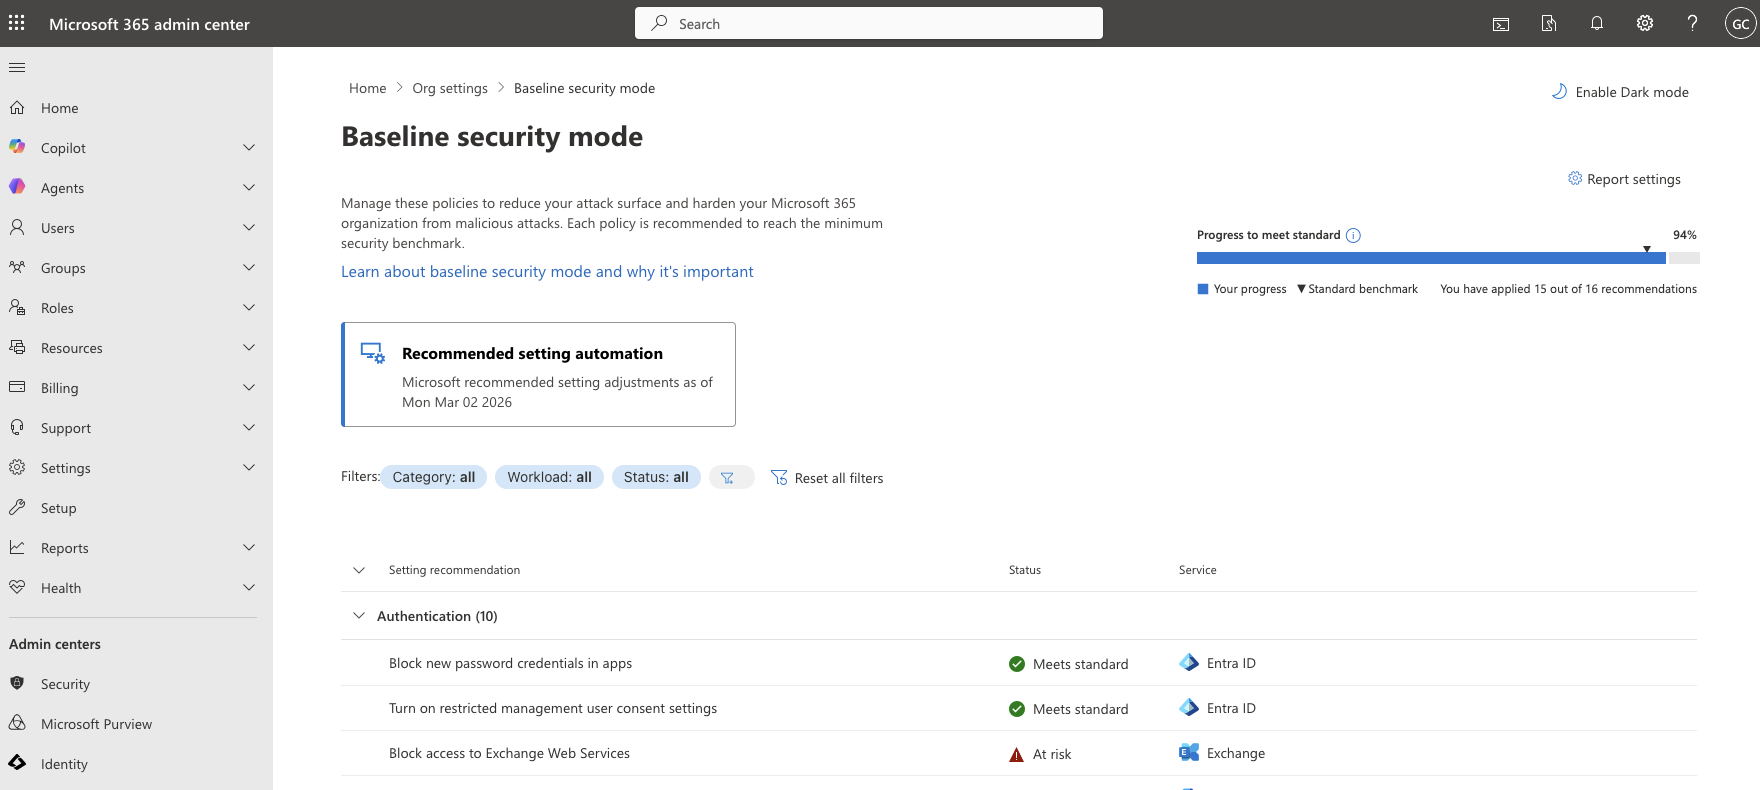Open Turn on restricted management user consent settings
Viewport: 1760px width, 790px height.
(553, 708)
